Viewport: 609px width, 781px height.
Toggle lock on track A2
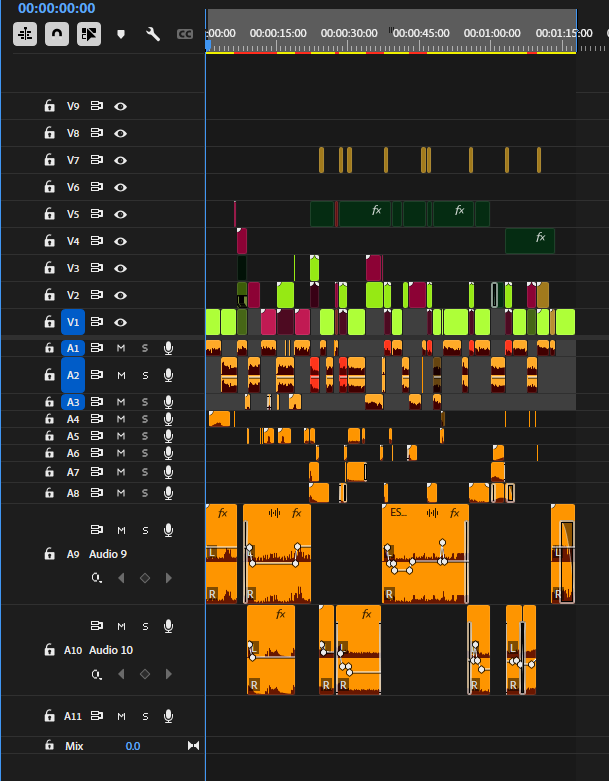click(x=49, y=375)
